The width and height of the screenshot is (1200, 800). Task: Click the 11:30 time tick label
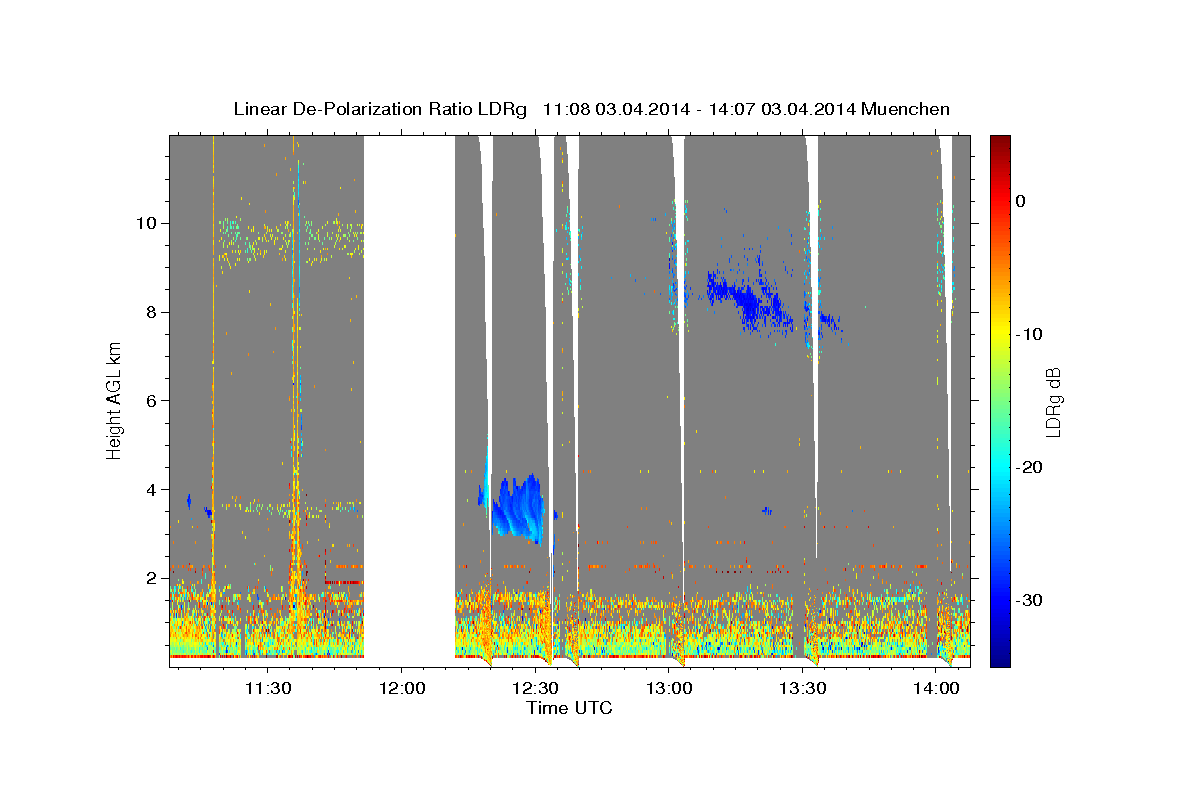click(268, 688)
